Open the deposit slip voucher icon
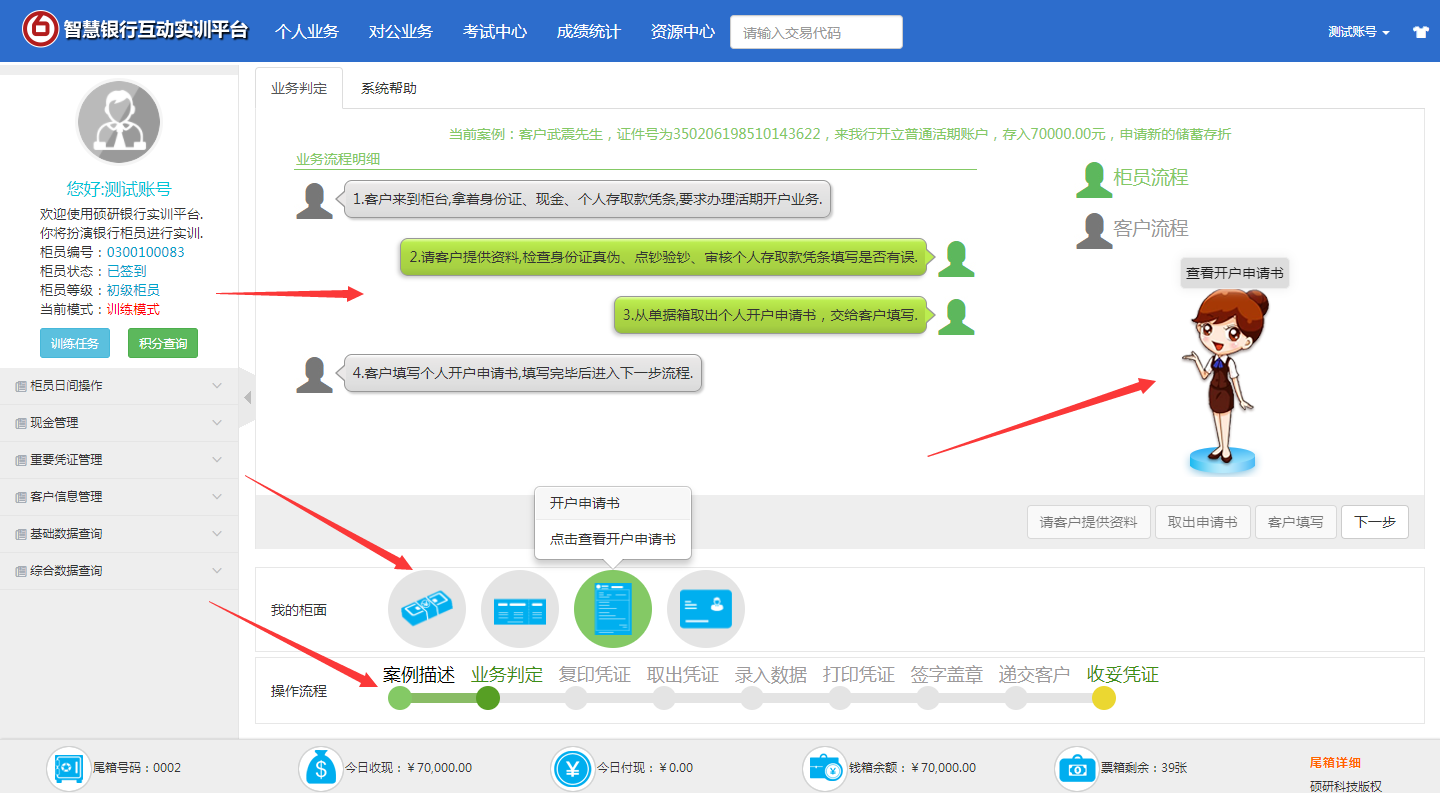1440x793 pixels. [519, 609]
